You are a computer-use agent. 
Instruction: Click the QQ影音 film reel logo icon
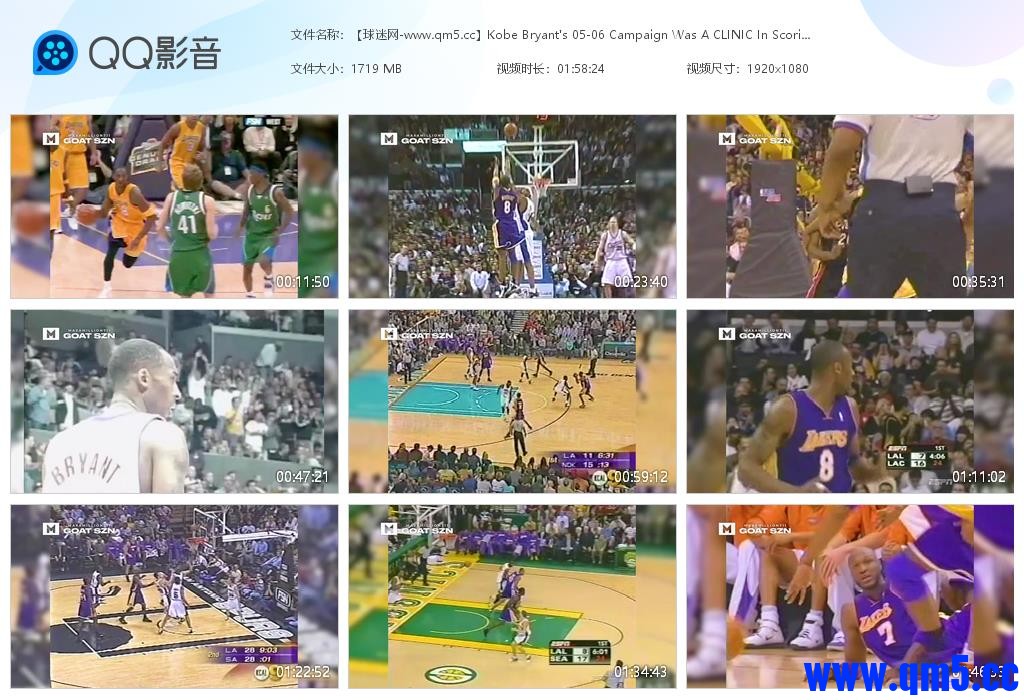55,52
